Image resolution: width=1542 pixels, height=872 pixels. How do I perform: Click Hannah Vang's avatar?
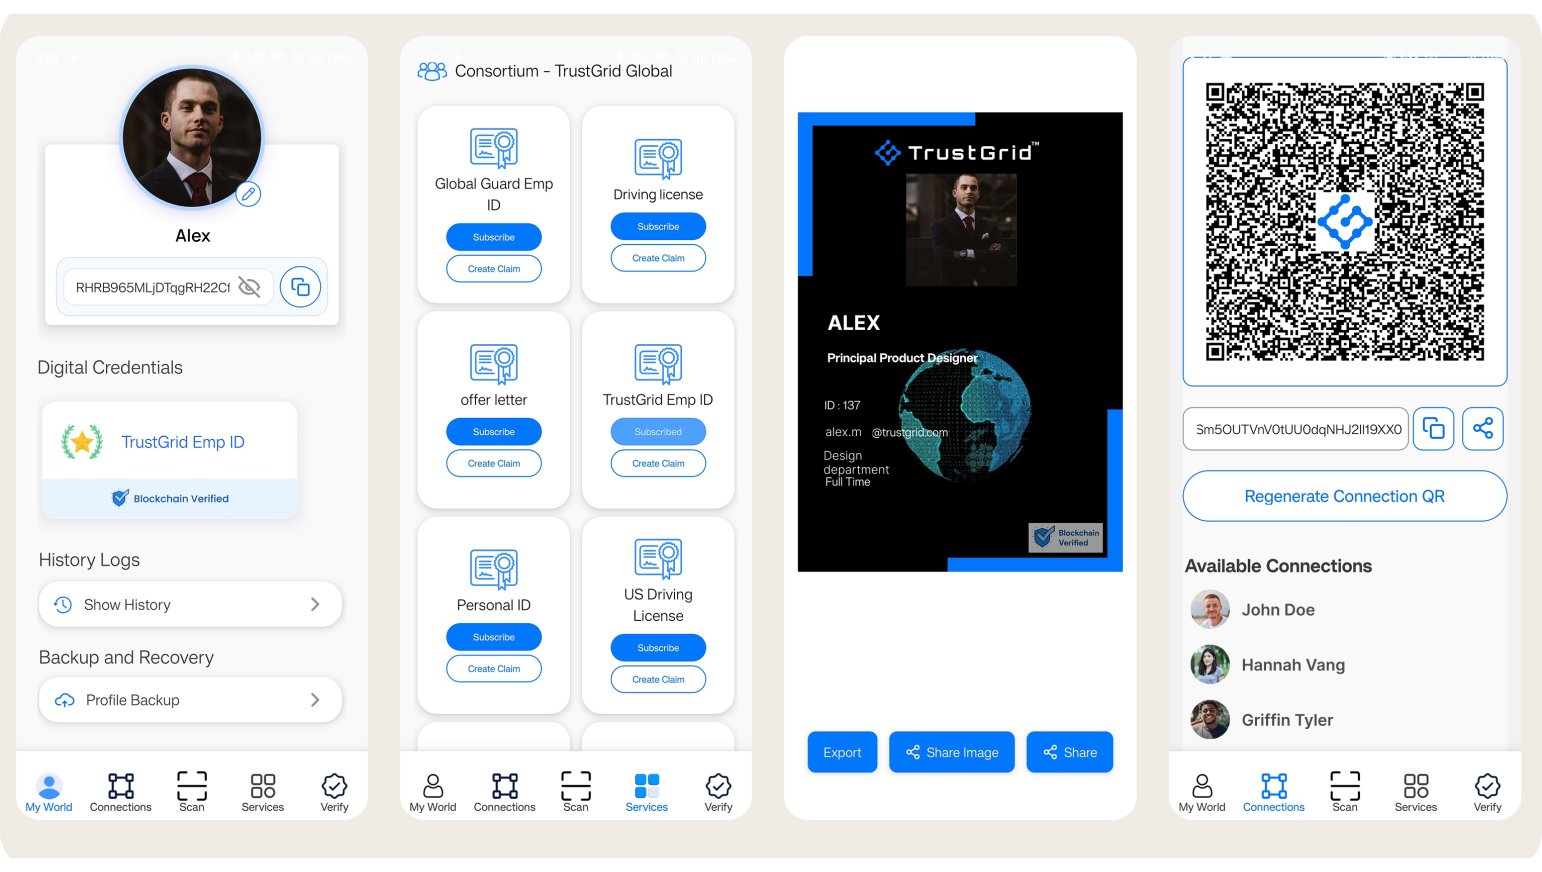point(1210,665)
